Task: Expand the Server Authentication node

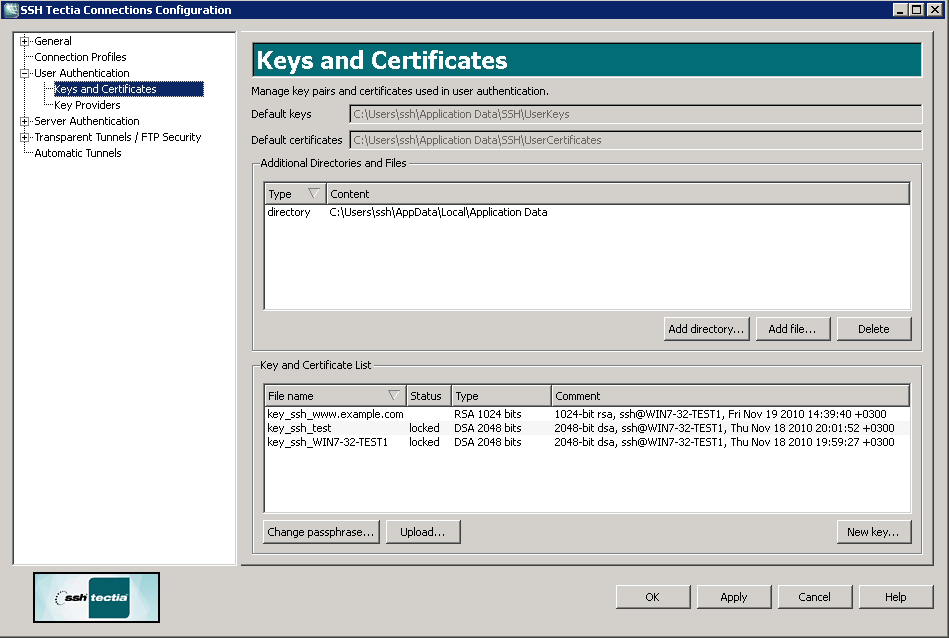Action: [22, 121]
